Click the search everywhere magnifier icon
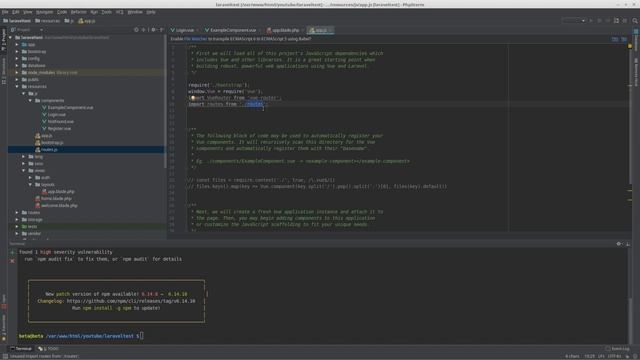Image resolution: width=640 pixels, height=360 pixels. click(635, 21)
